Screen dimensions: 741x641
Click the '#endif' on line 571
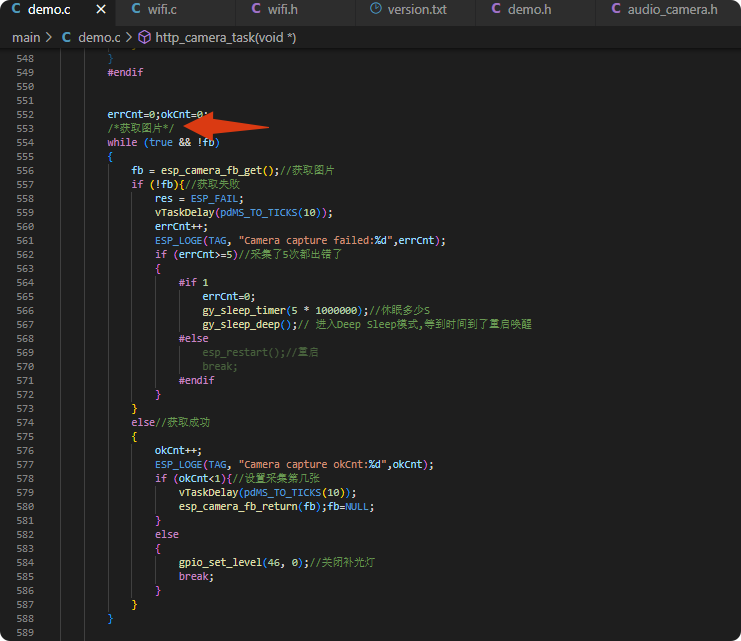point(197,381)
